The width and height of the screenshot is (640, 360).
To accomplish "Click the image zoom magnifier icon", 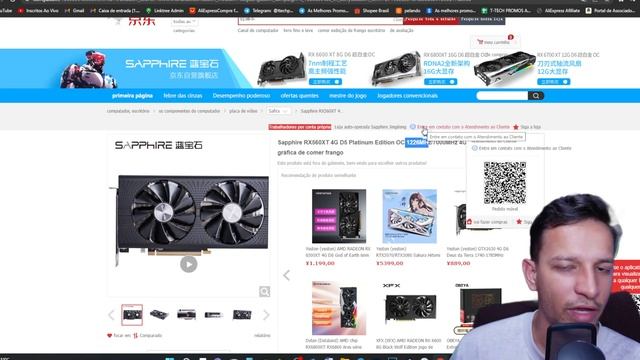I will click(x=264, y=291).
